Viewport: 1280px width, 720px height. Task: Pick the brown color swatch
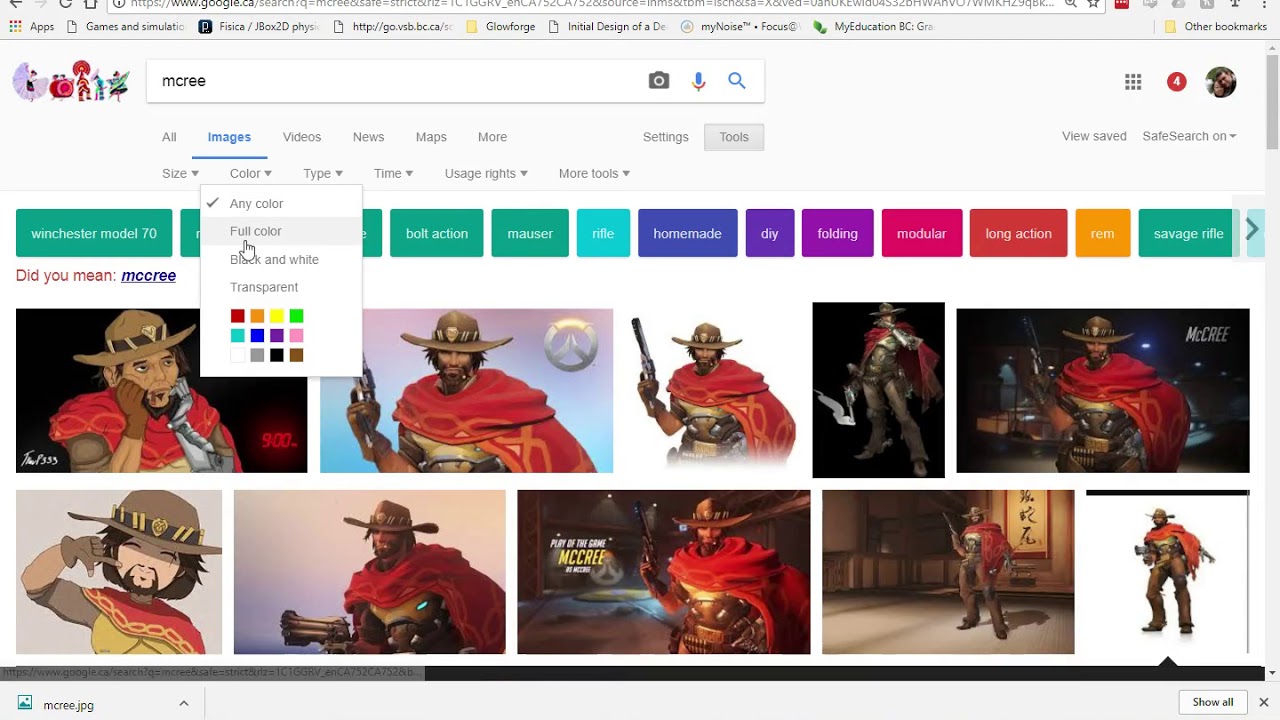coord(296,355)
